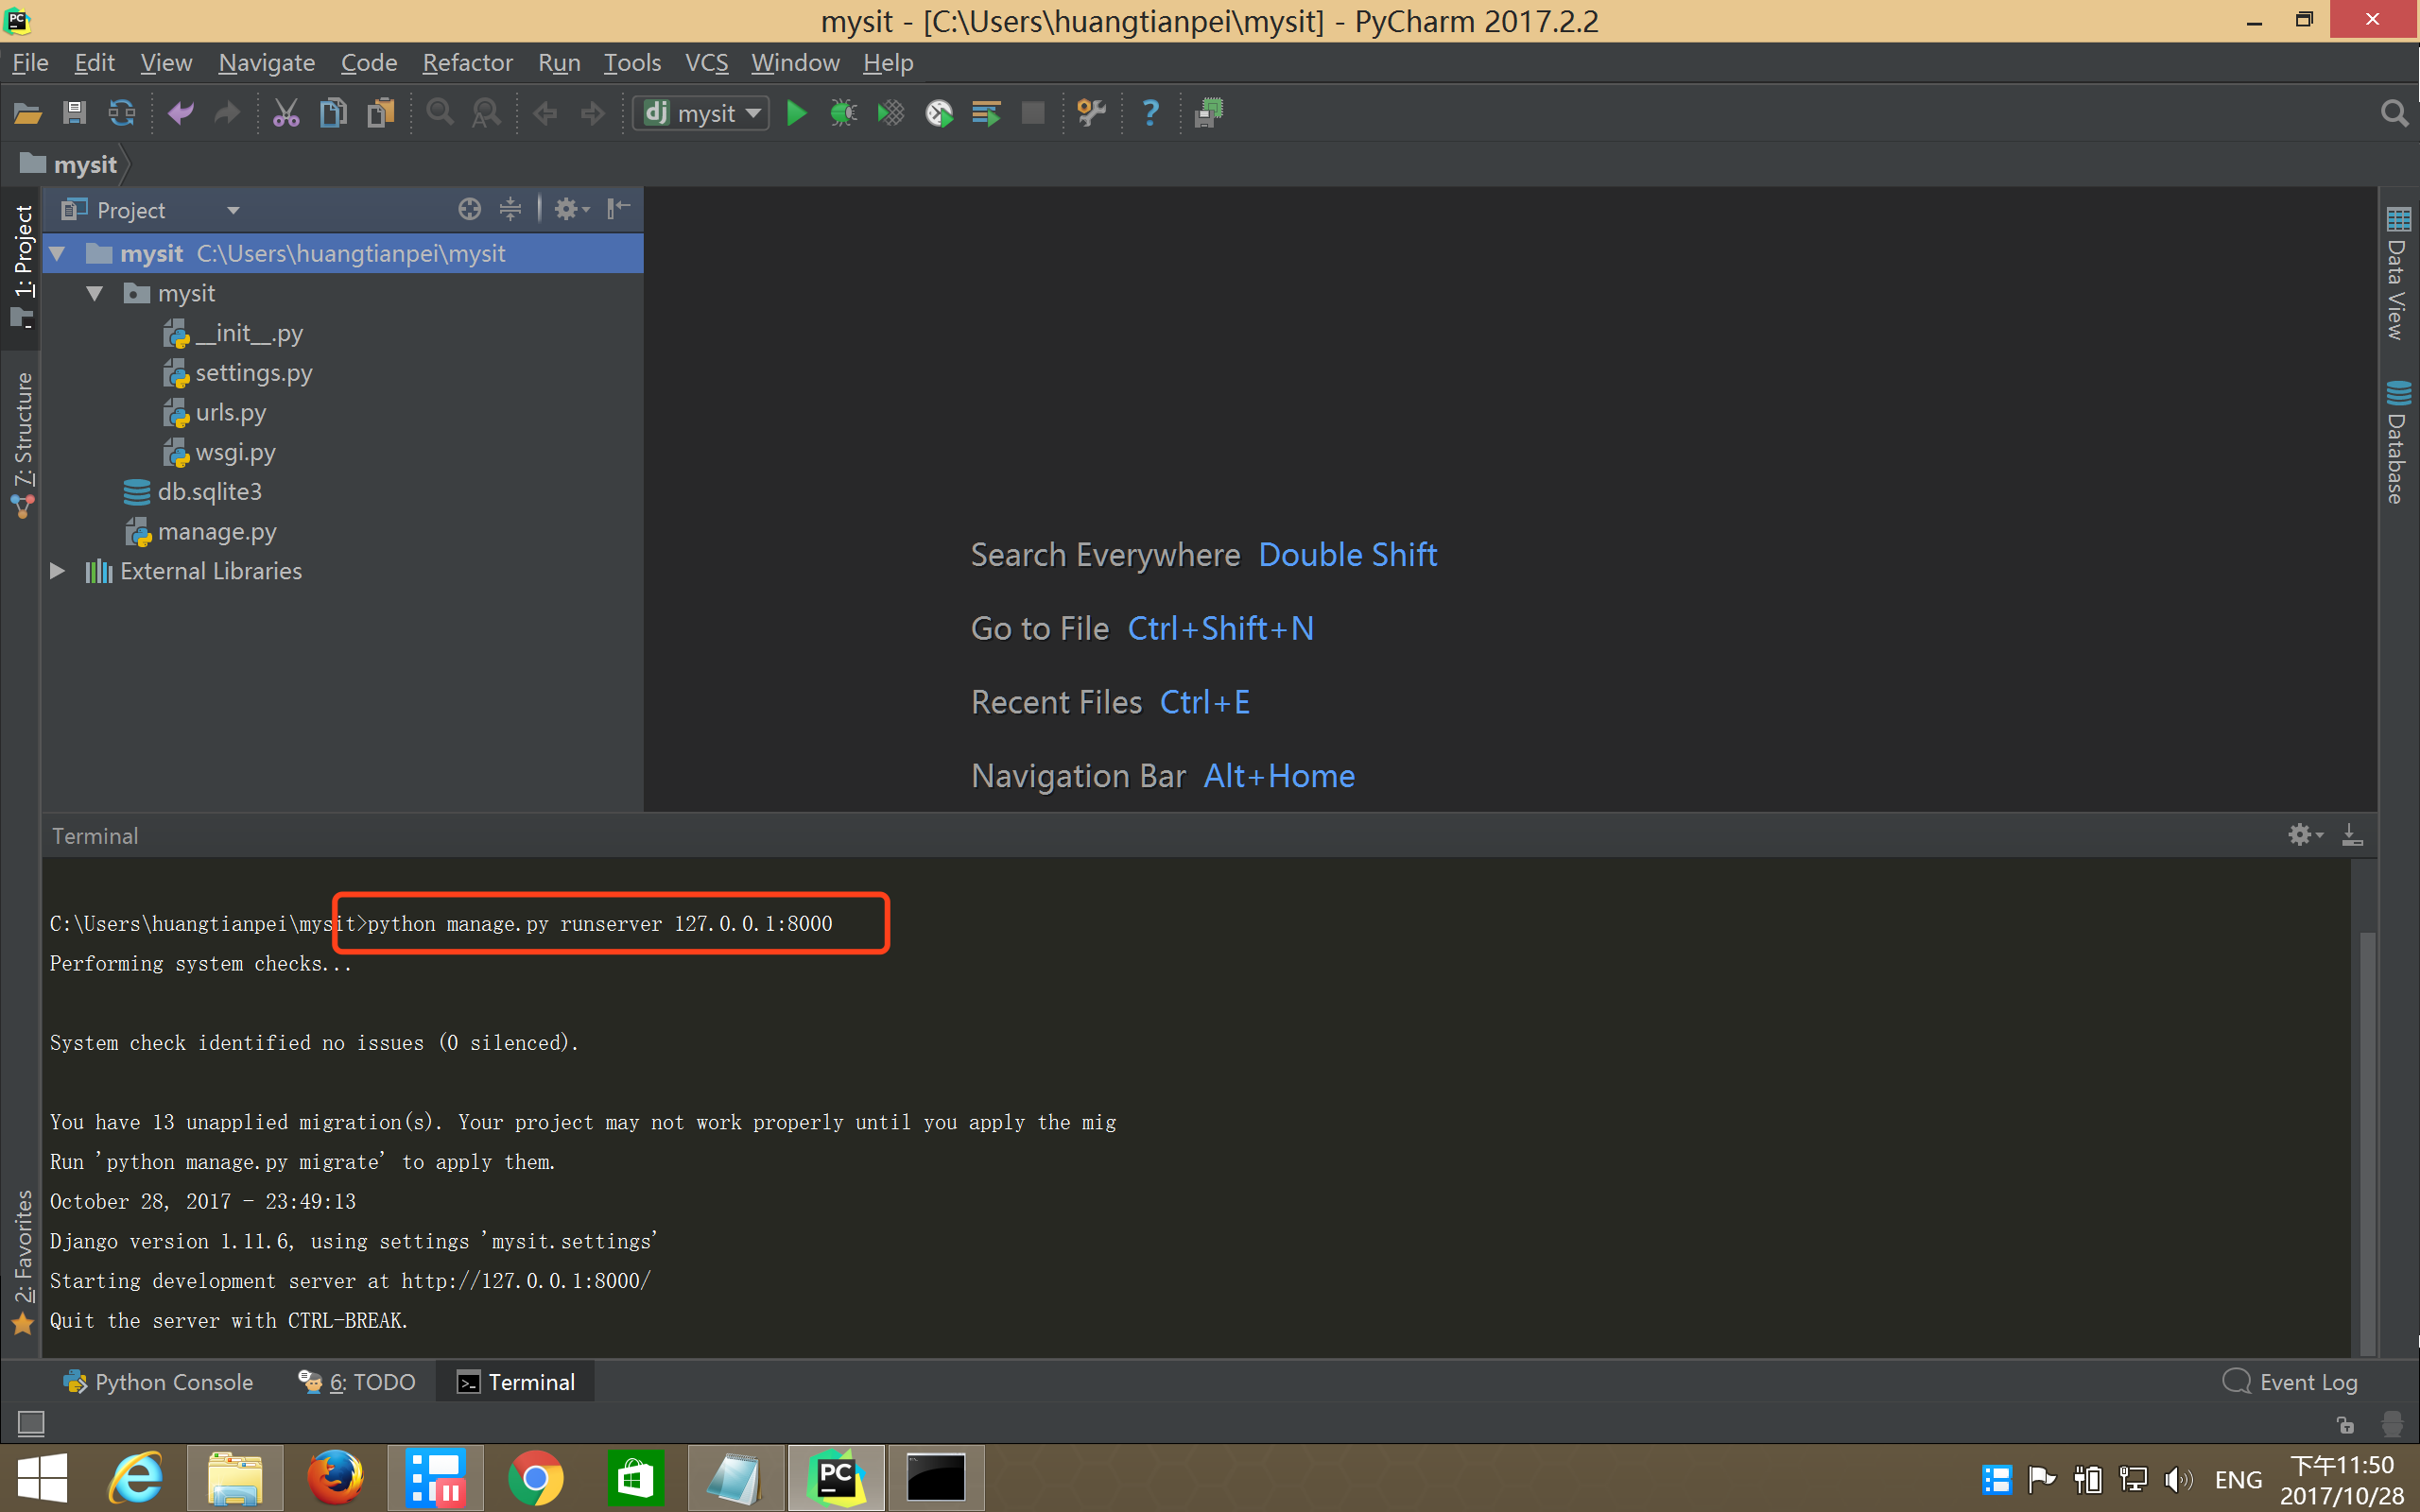Screen dimensions: 2420x1512
Task: Click the mysit breadcrumb in the navigation bar
Action: click(70, 164)
